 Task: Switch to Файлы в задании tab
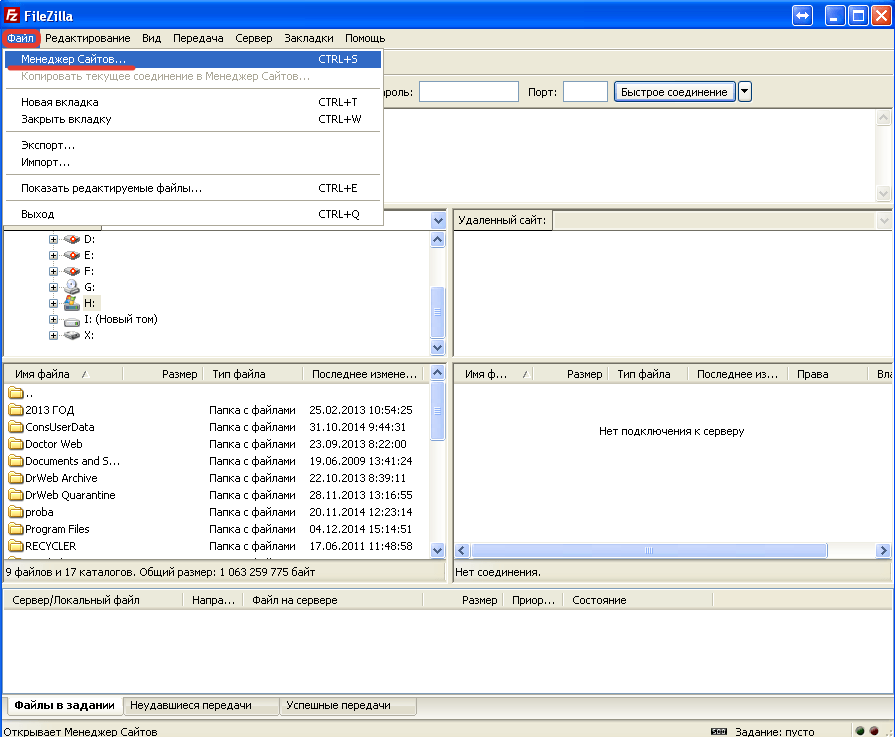pos(64,706)
